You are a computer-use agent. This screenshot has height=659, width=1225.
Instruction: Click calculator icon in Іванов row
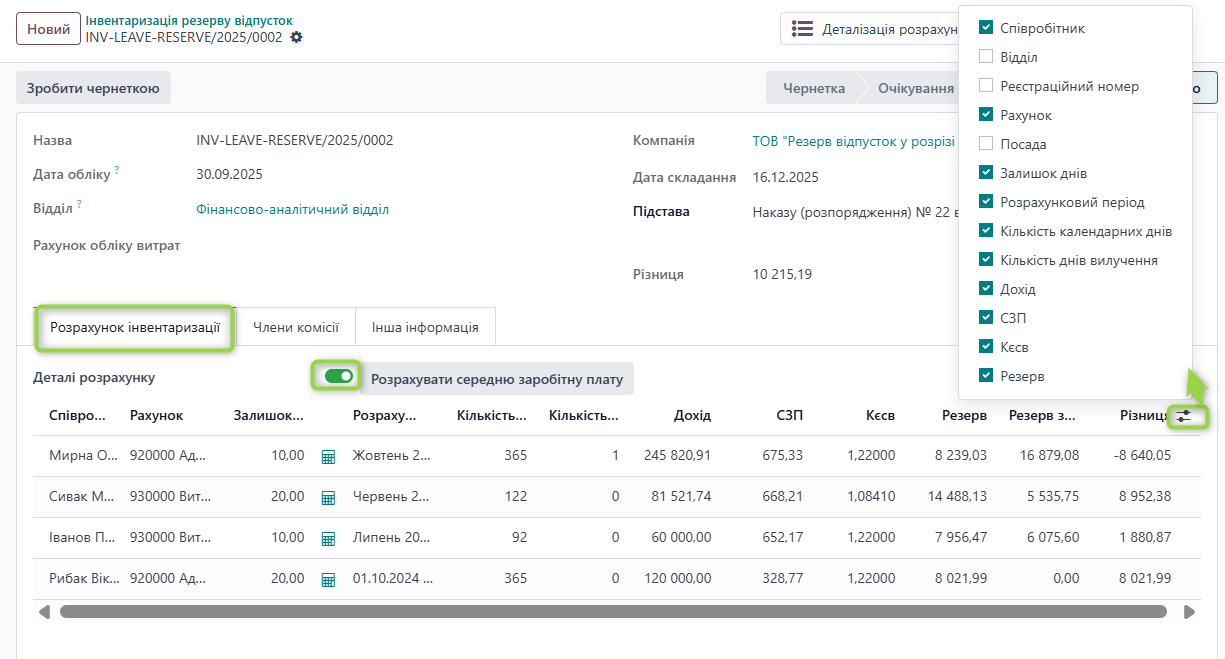[328, 538]
